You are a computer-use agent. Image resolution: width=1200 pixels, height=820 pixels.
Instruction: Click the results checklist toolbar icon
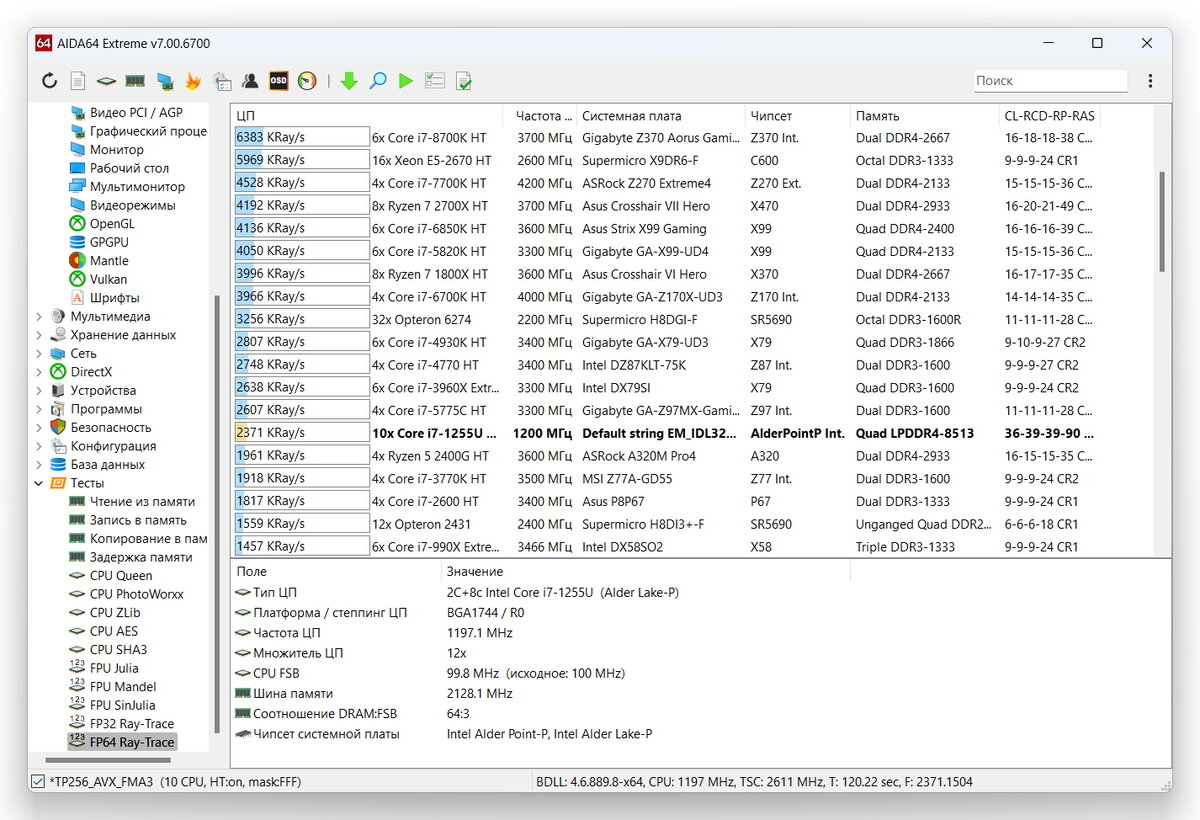434,81
